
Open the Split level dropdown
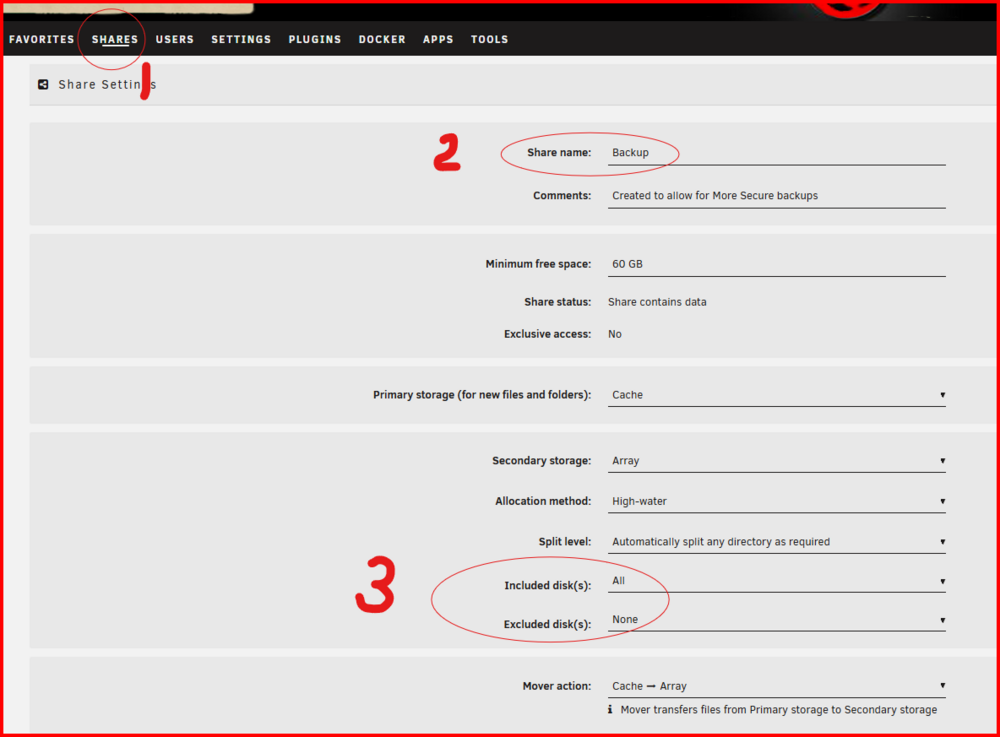pos(777,542)
